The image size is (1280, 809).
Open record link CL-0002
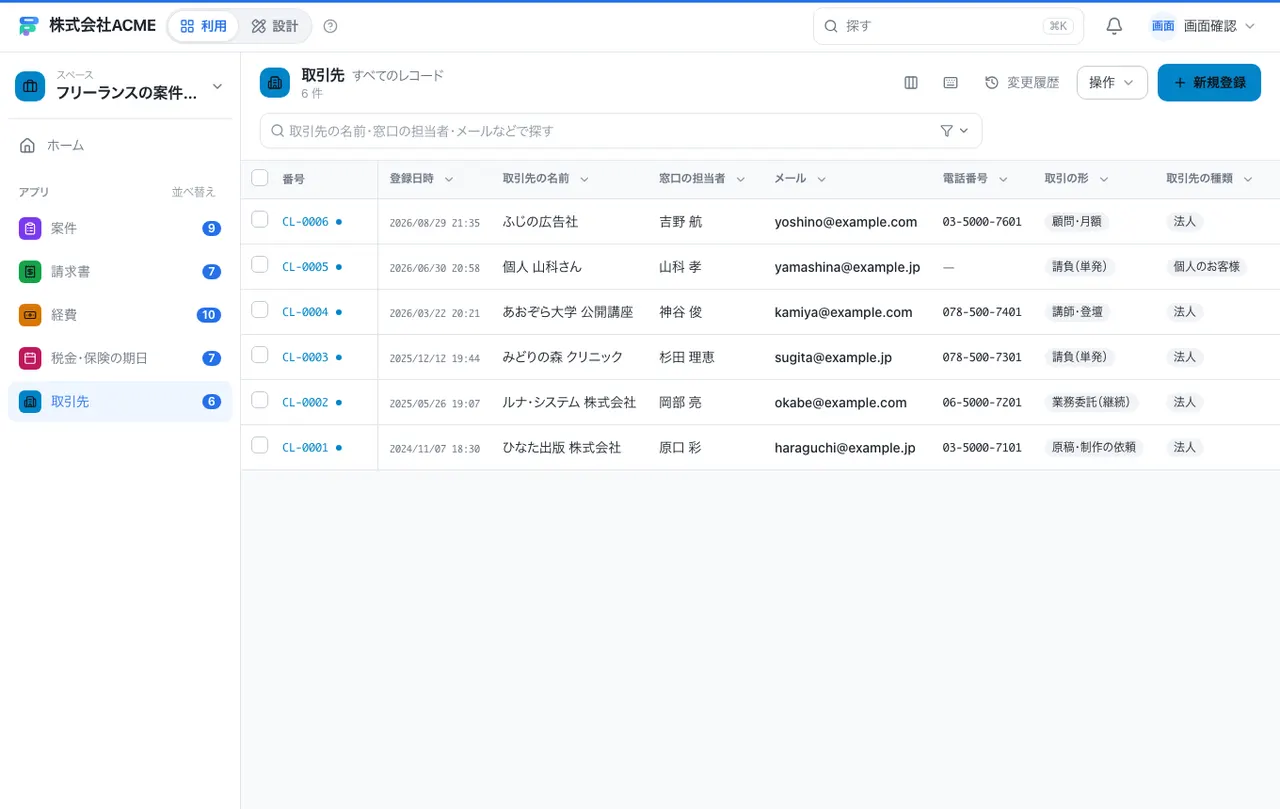[305, 402]
